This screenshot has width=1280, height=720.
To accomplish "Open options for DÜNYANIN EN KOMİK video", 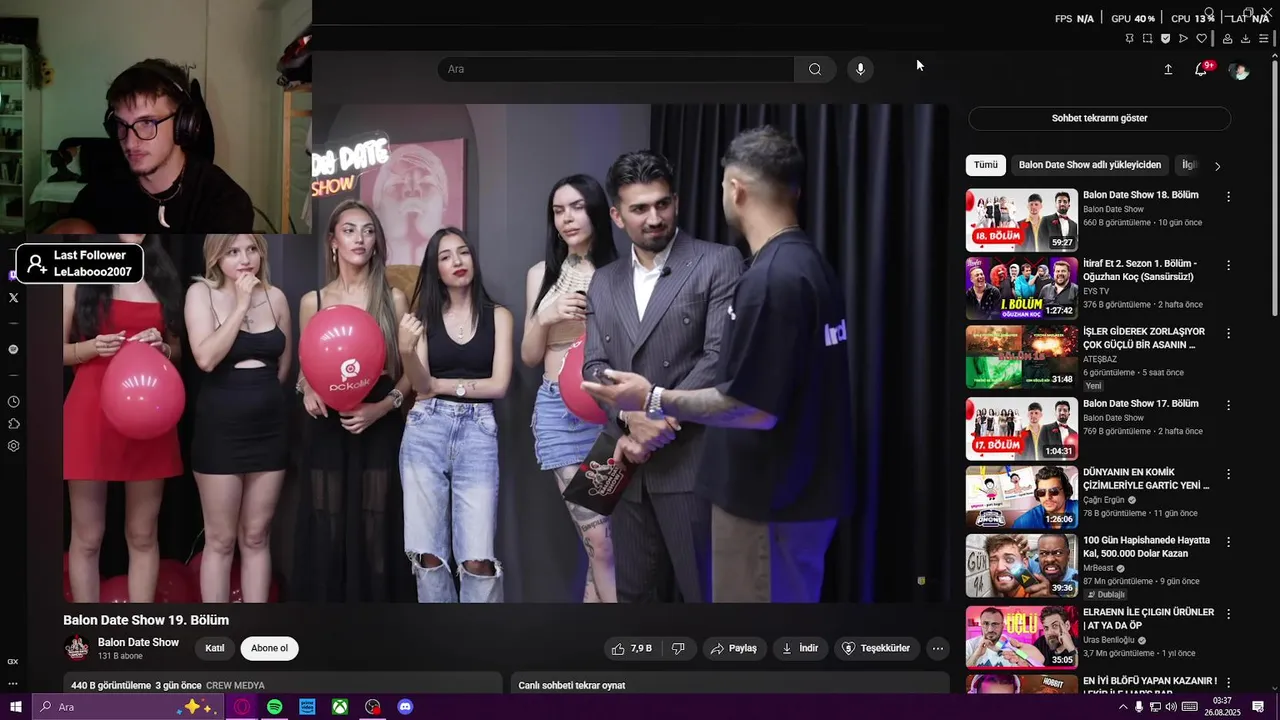I will point(1228,474).
